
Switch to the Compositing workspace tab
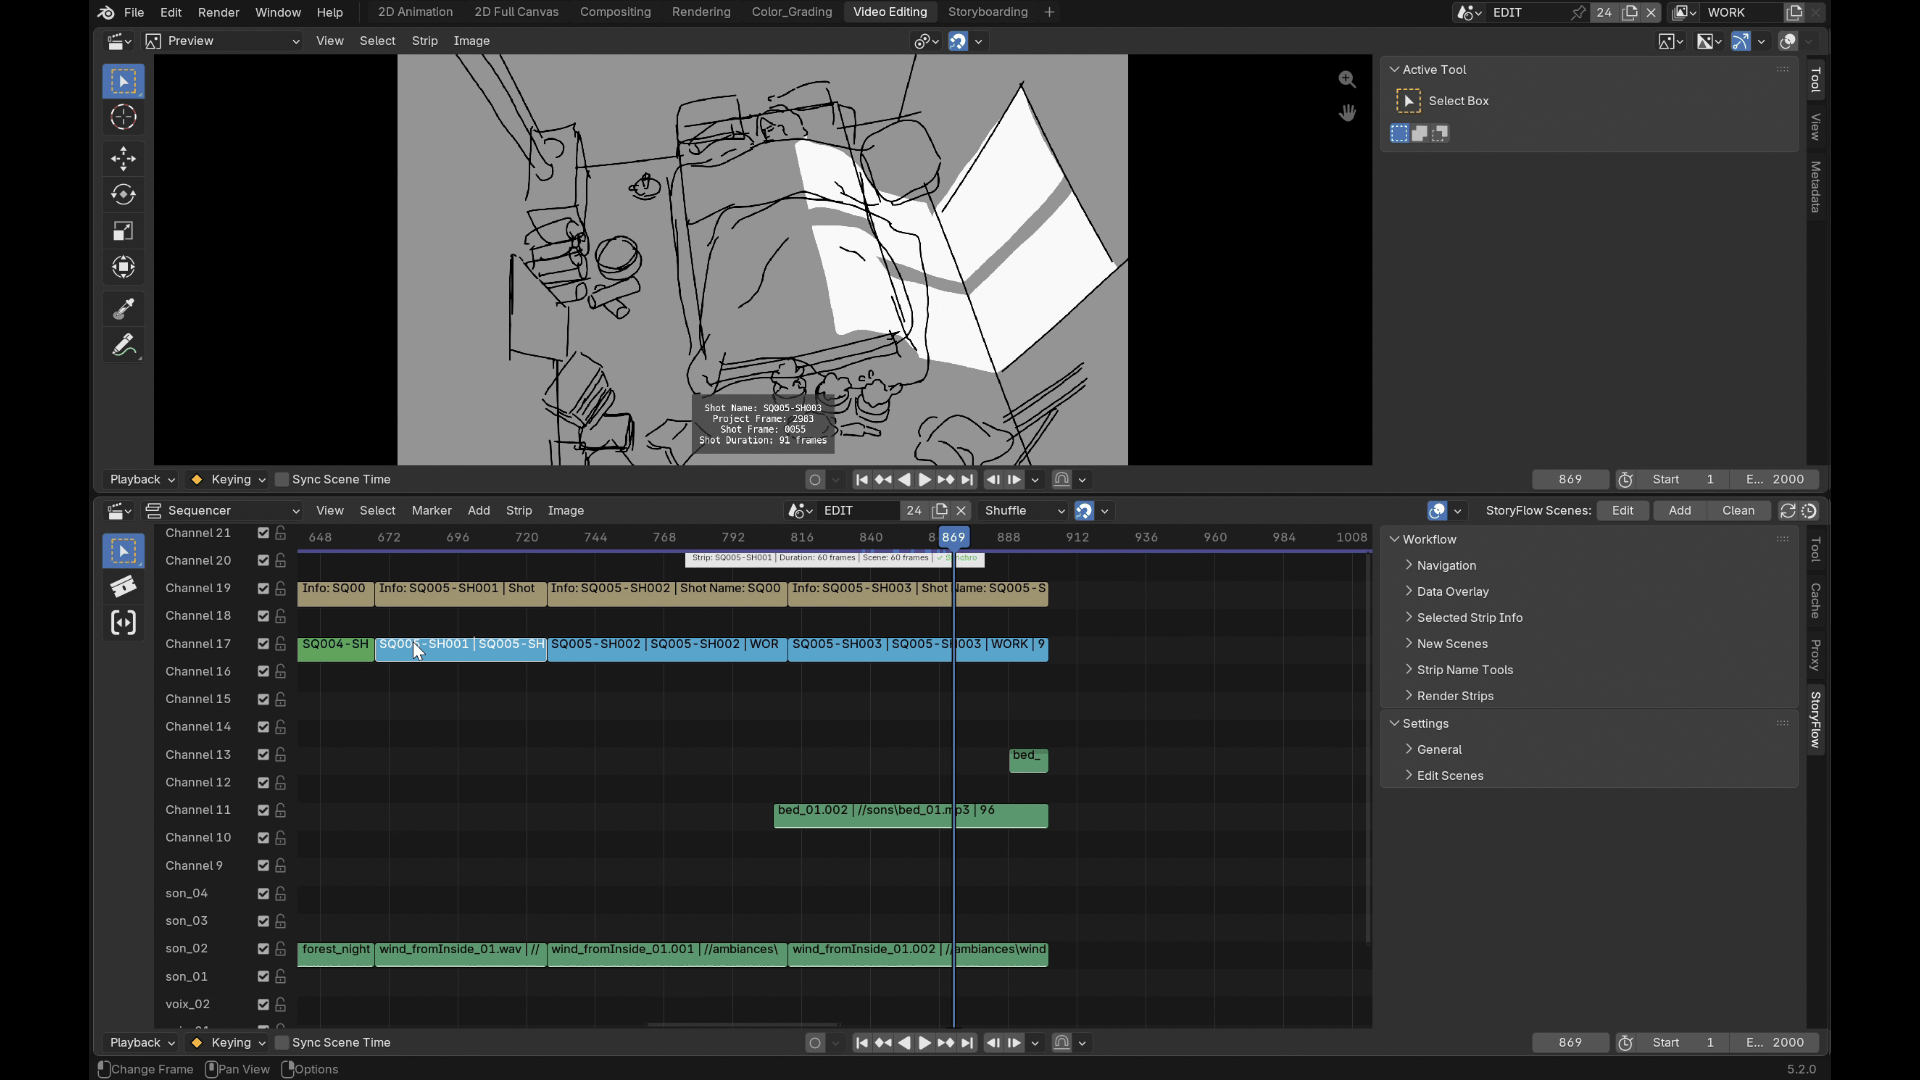pyautogui.click(x=615, y=12)
